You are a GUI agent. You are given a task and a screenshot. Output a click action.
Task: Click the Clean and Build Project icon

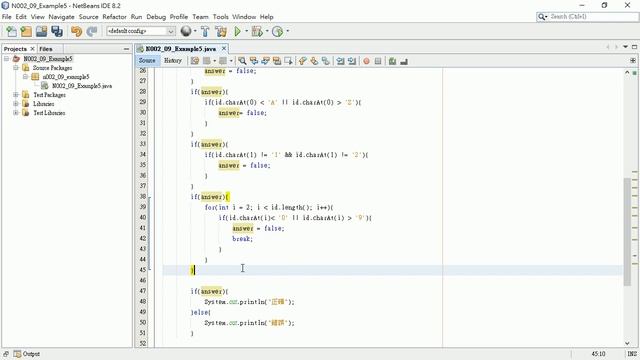point(221,31)
